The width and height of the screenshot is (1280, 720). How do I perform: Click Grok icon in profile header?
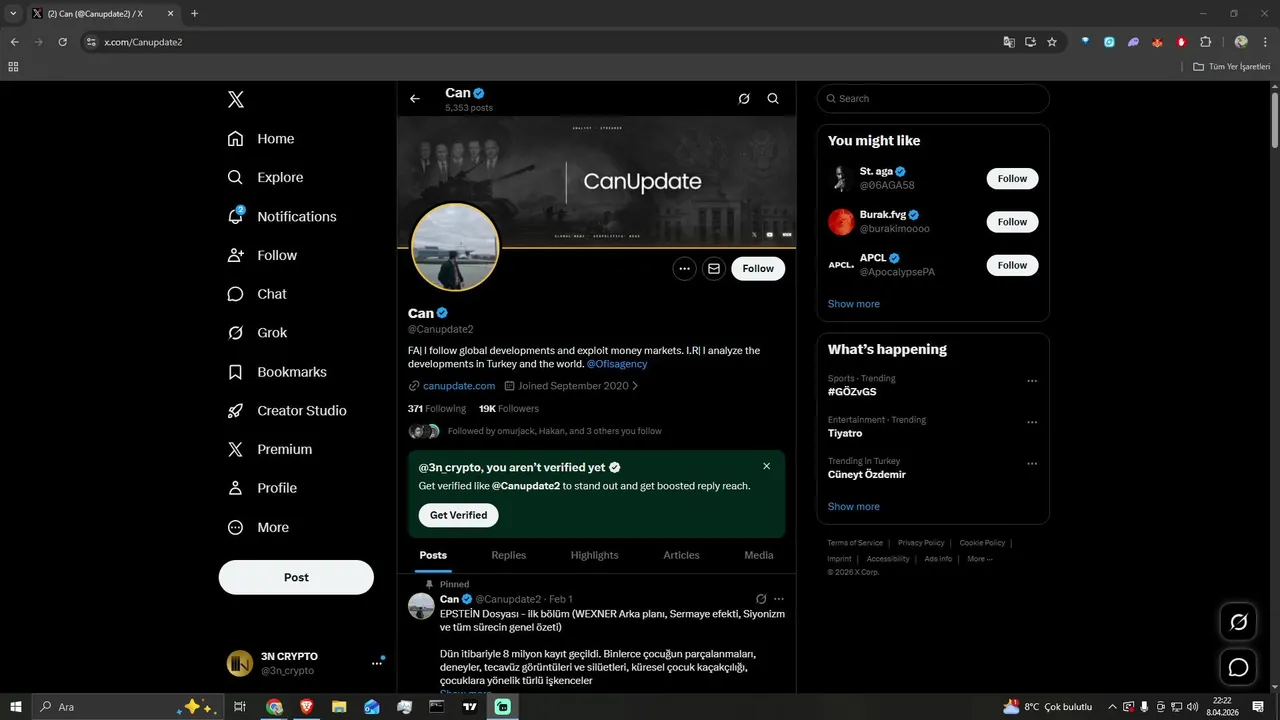tap(744, 99)
